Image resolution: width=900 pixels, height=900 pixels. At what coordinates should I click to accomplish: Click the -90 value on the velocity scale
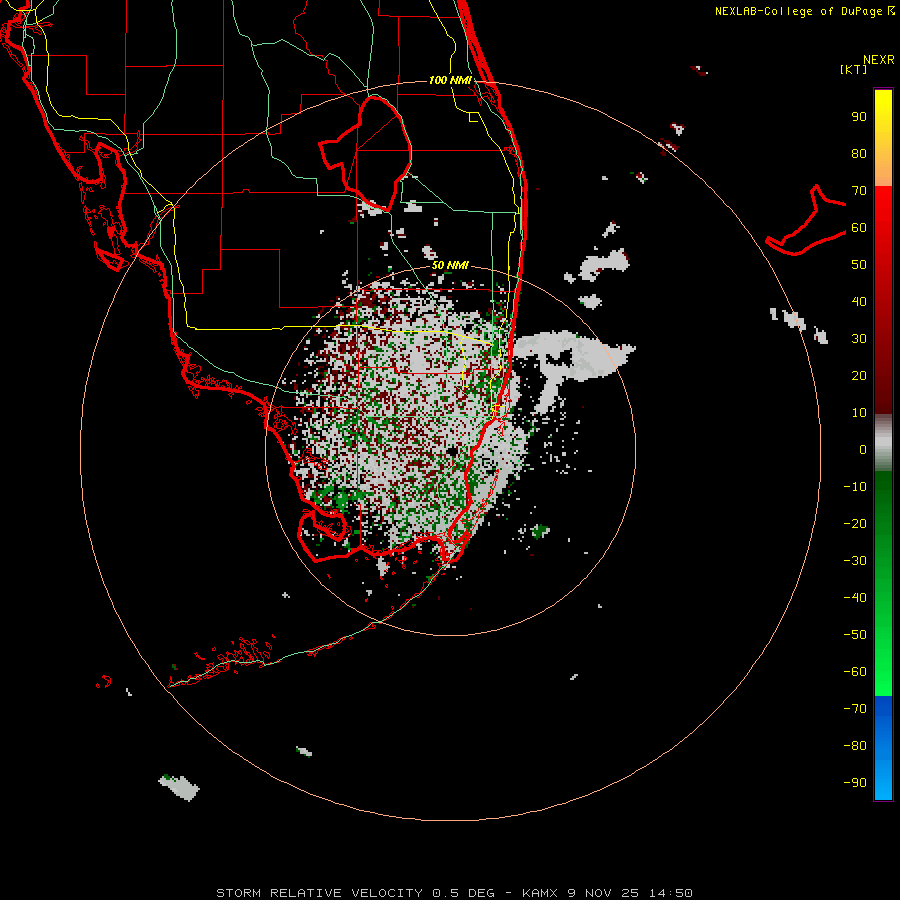pos(855,782)
